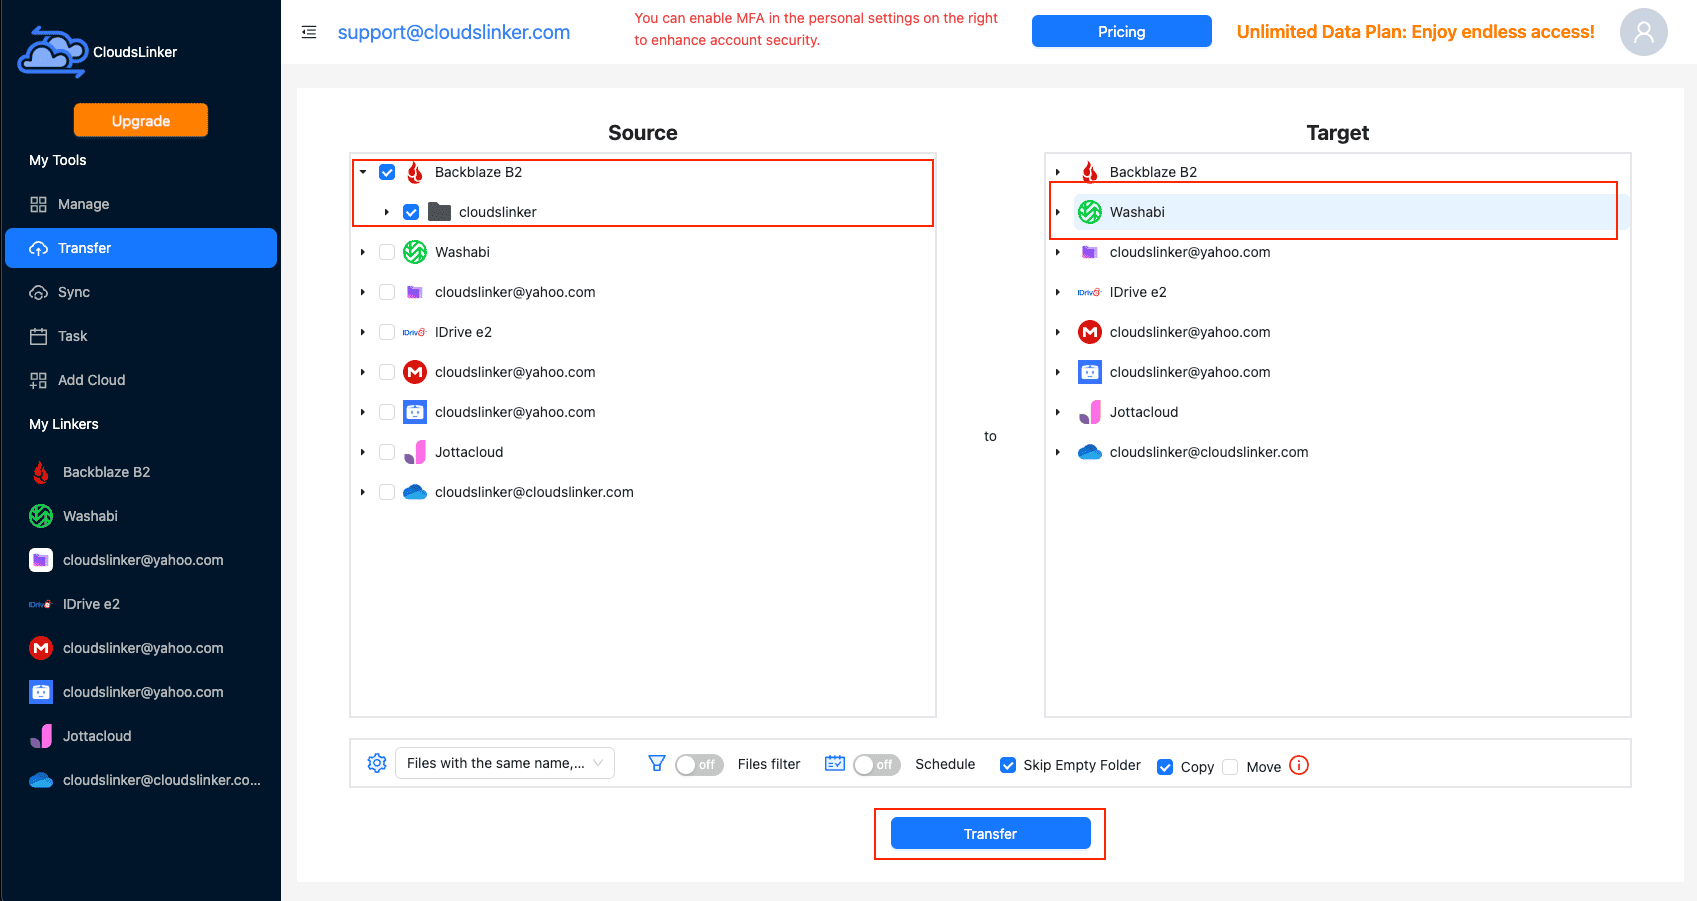This screenshot has width=1697, height=901.
Task: Expand cloudslinker@cloudslinker.com node in Target
Action: pos(1058,452)
